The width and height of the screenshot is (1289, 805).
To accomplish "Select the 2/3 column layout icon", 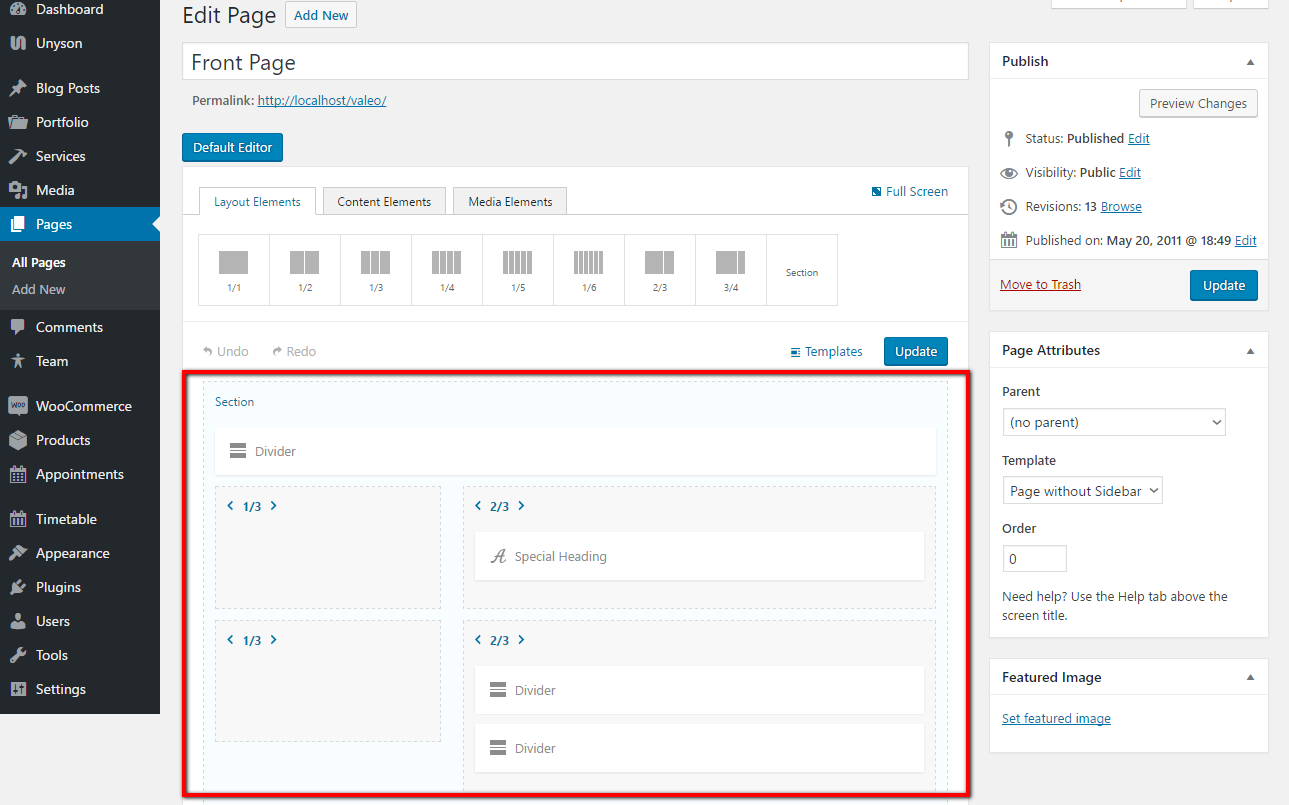I will pyautogui.click(x=659, y=264).
